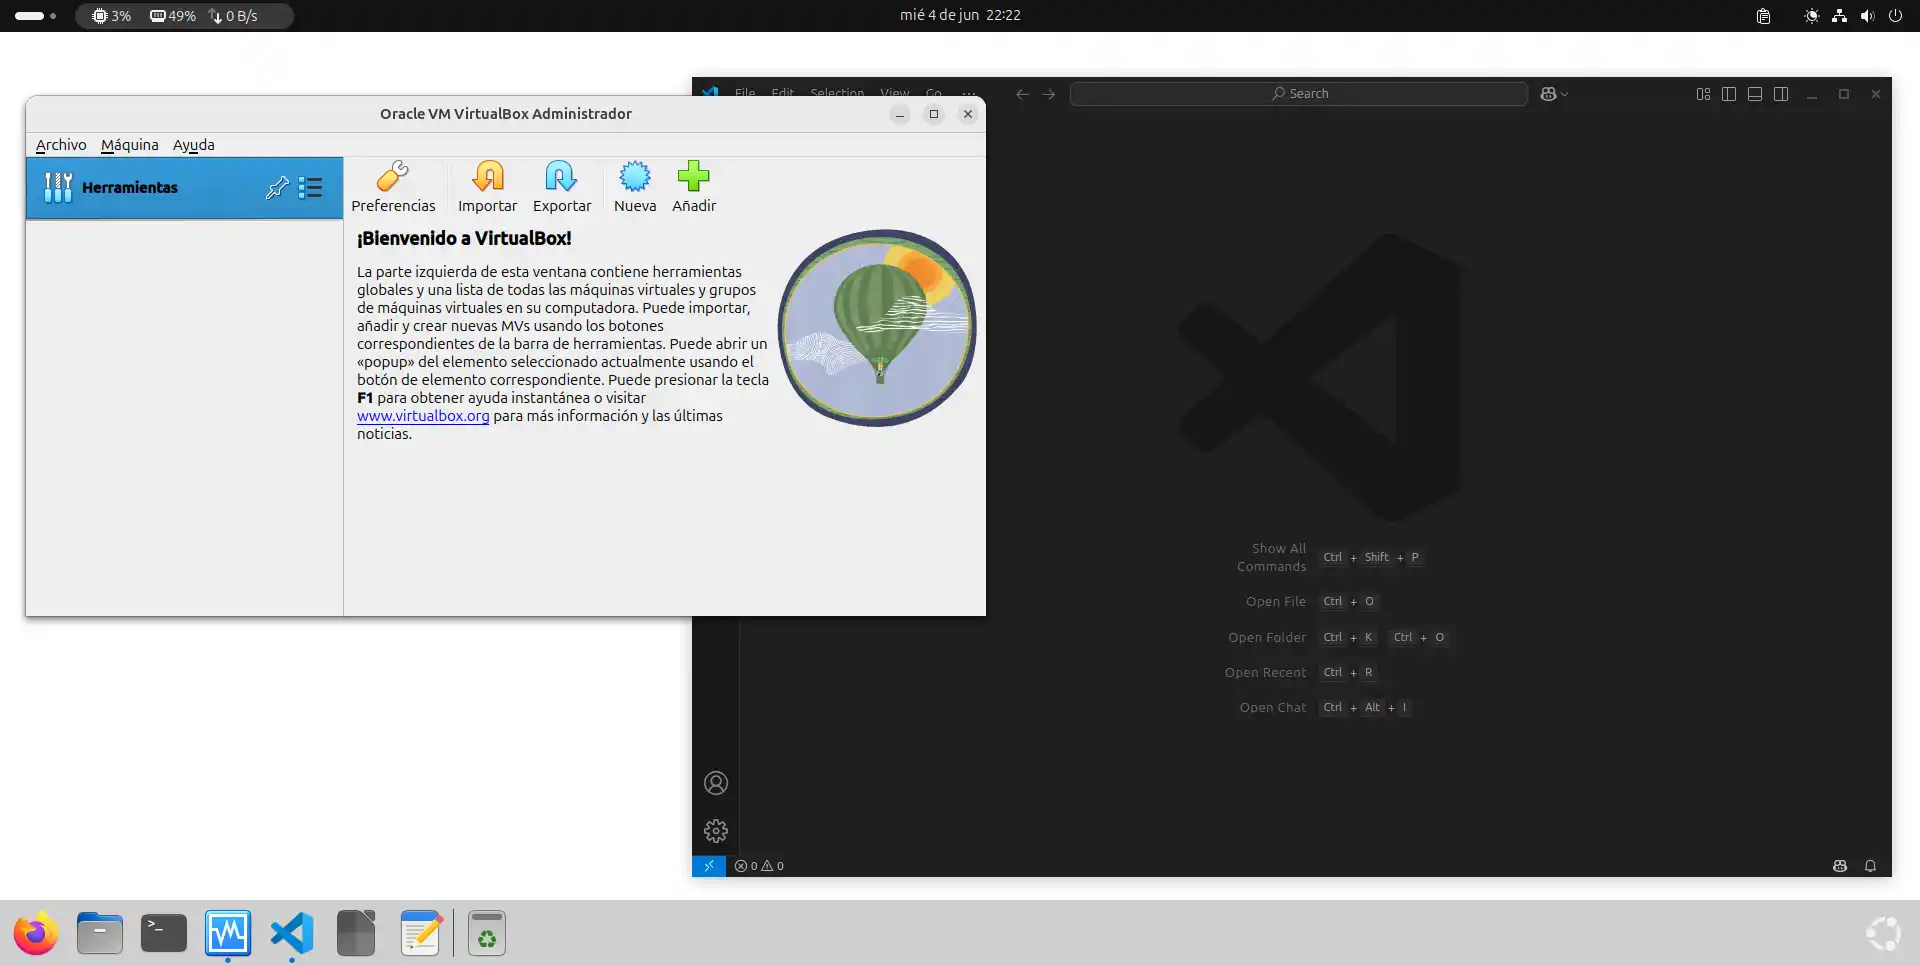Click the Añadir machine icon
The width and height of the screenshot is (1920, 966).
pos(693,187)
